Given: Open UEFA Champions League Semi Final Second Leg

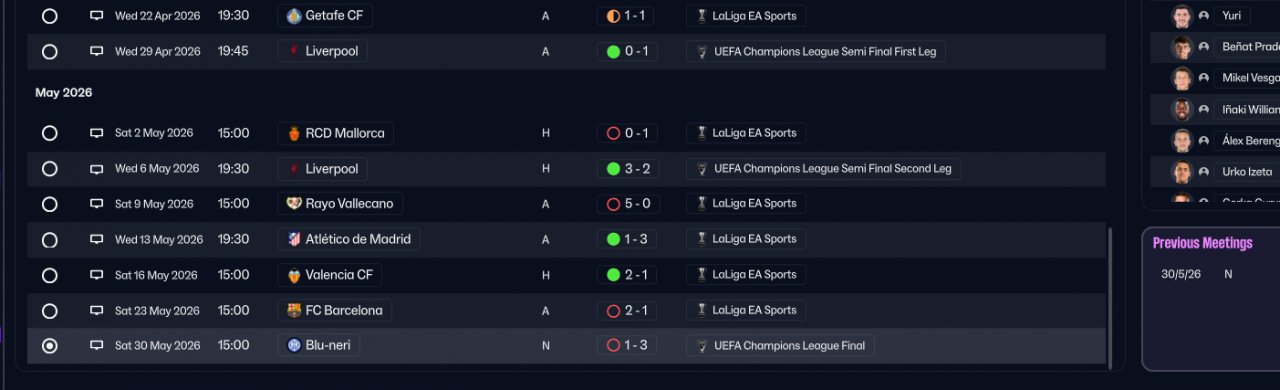Looking at the screenshot, I should point(824,169).
